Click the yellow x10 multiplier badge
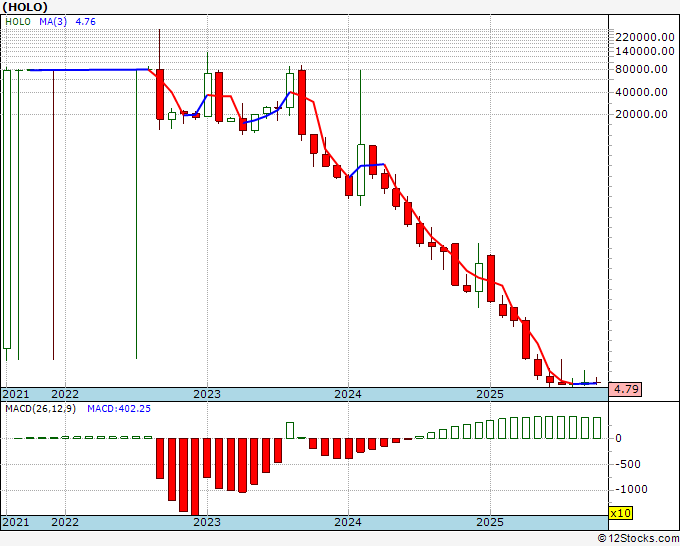 click(621, 513)
